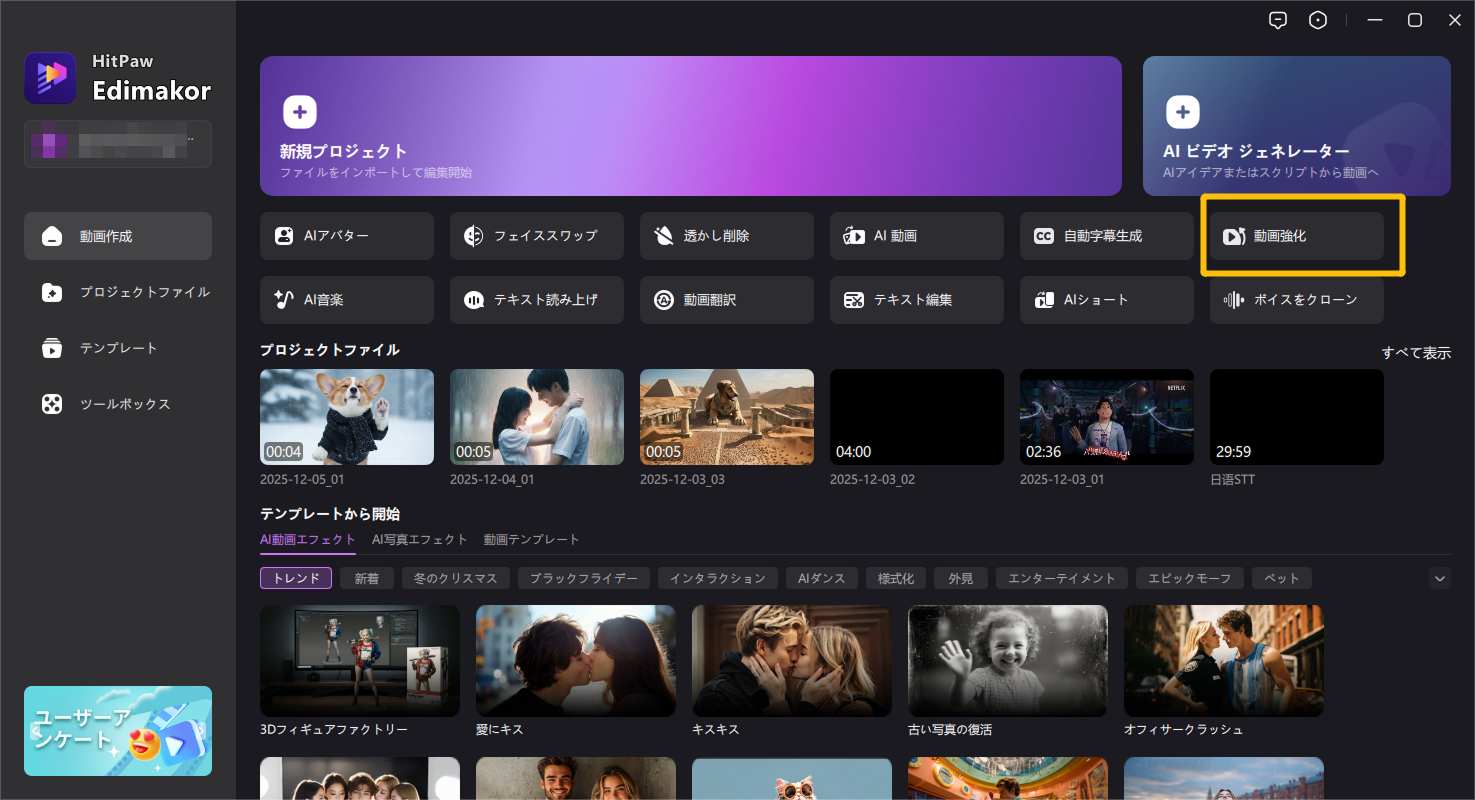Launch the フェイススワップ face swap tool
The height and width of the screenshot is (800, 1475).
click(536, 235)
